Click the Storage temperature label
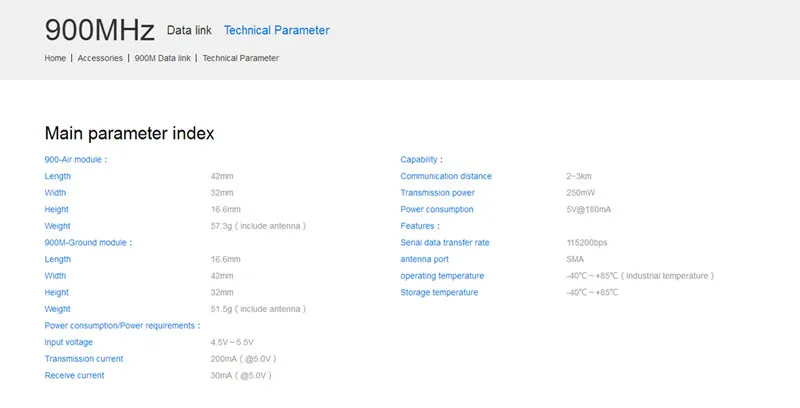The image size is (800, 408). pos(439,293)
